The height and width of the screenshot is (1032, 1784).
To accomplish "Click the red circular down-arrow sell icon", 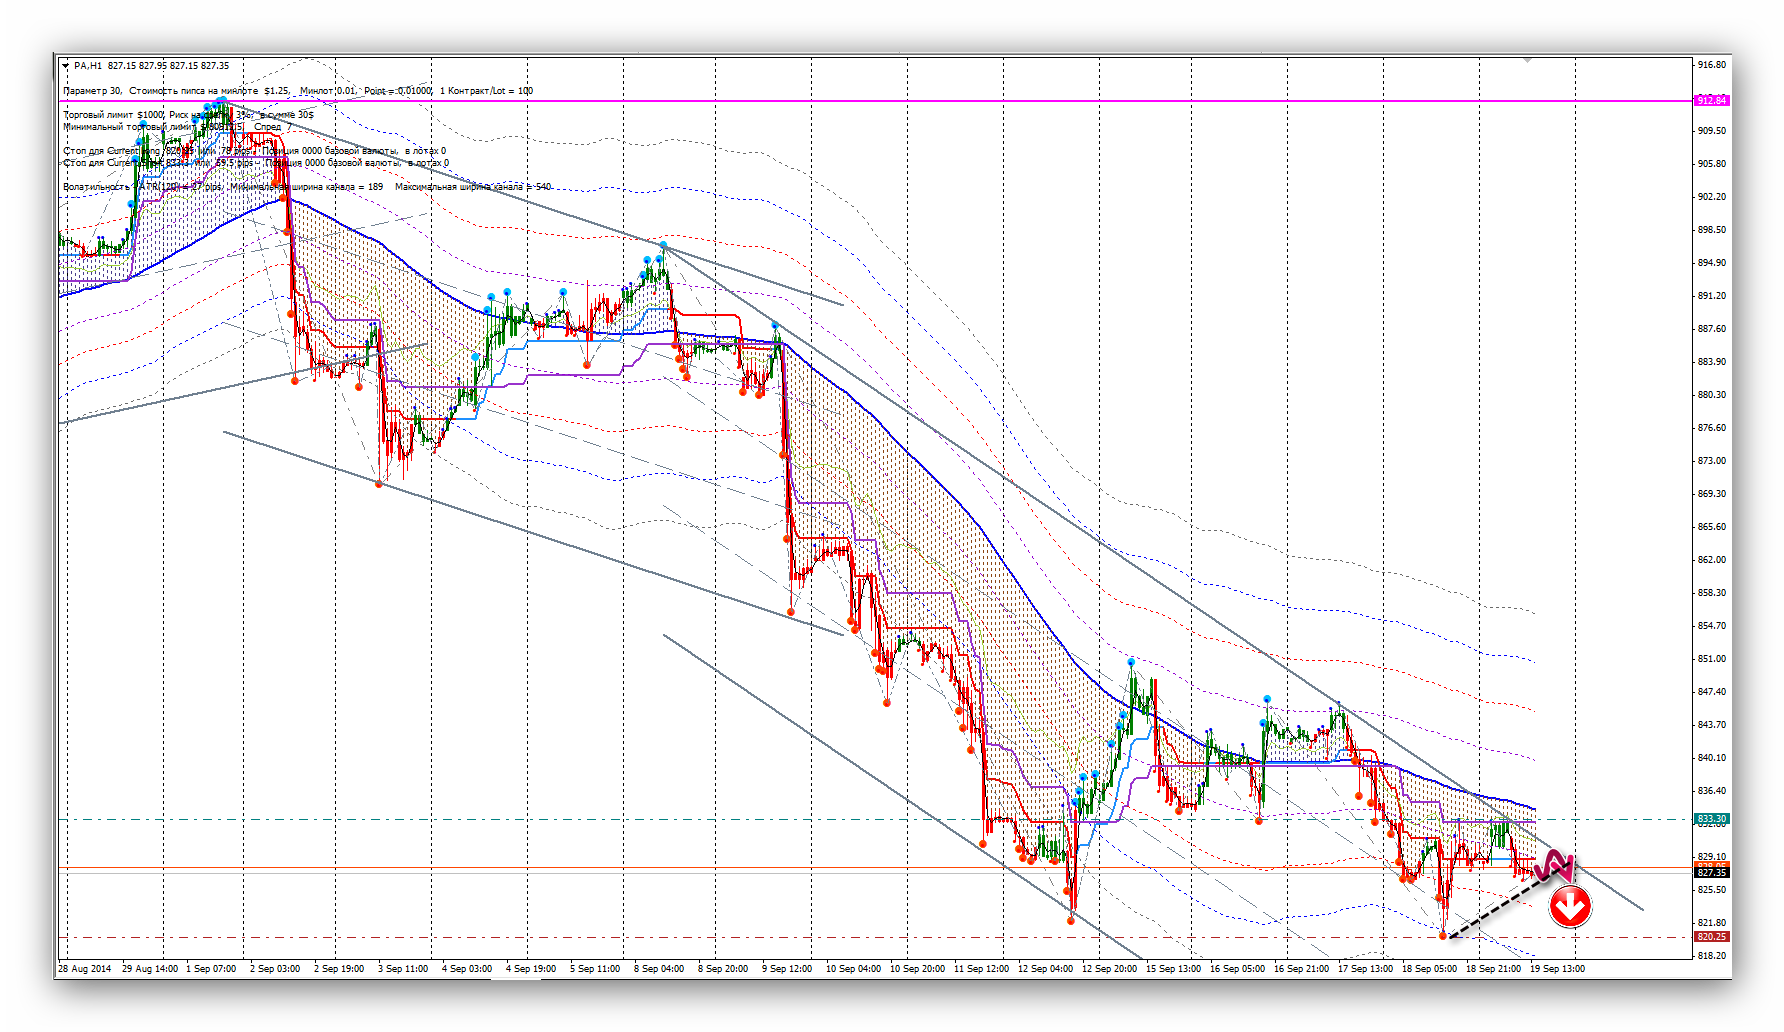I will (x=1570, y=906).
